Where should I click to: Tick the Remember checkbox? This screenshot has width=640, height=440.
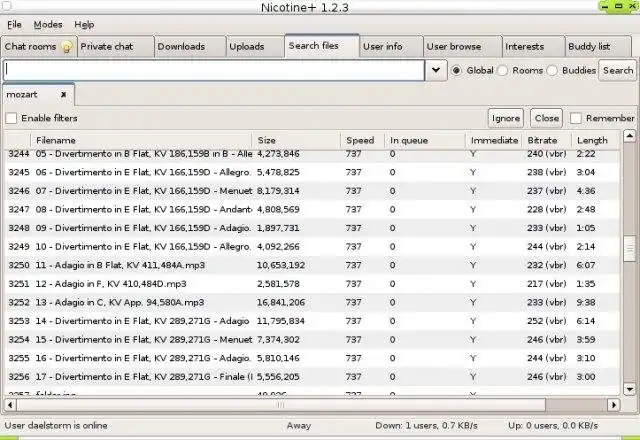pos(576,118)
